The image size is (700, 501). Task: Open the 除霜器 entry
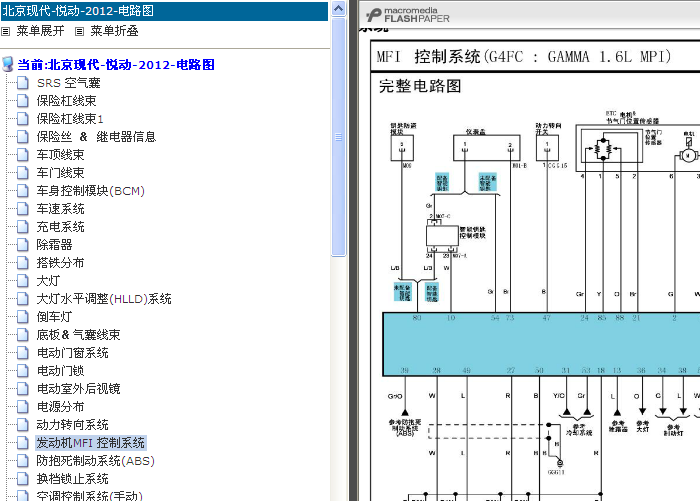54,245
